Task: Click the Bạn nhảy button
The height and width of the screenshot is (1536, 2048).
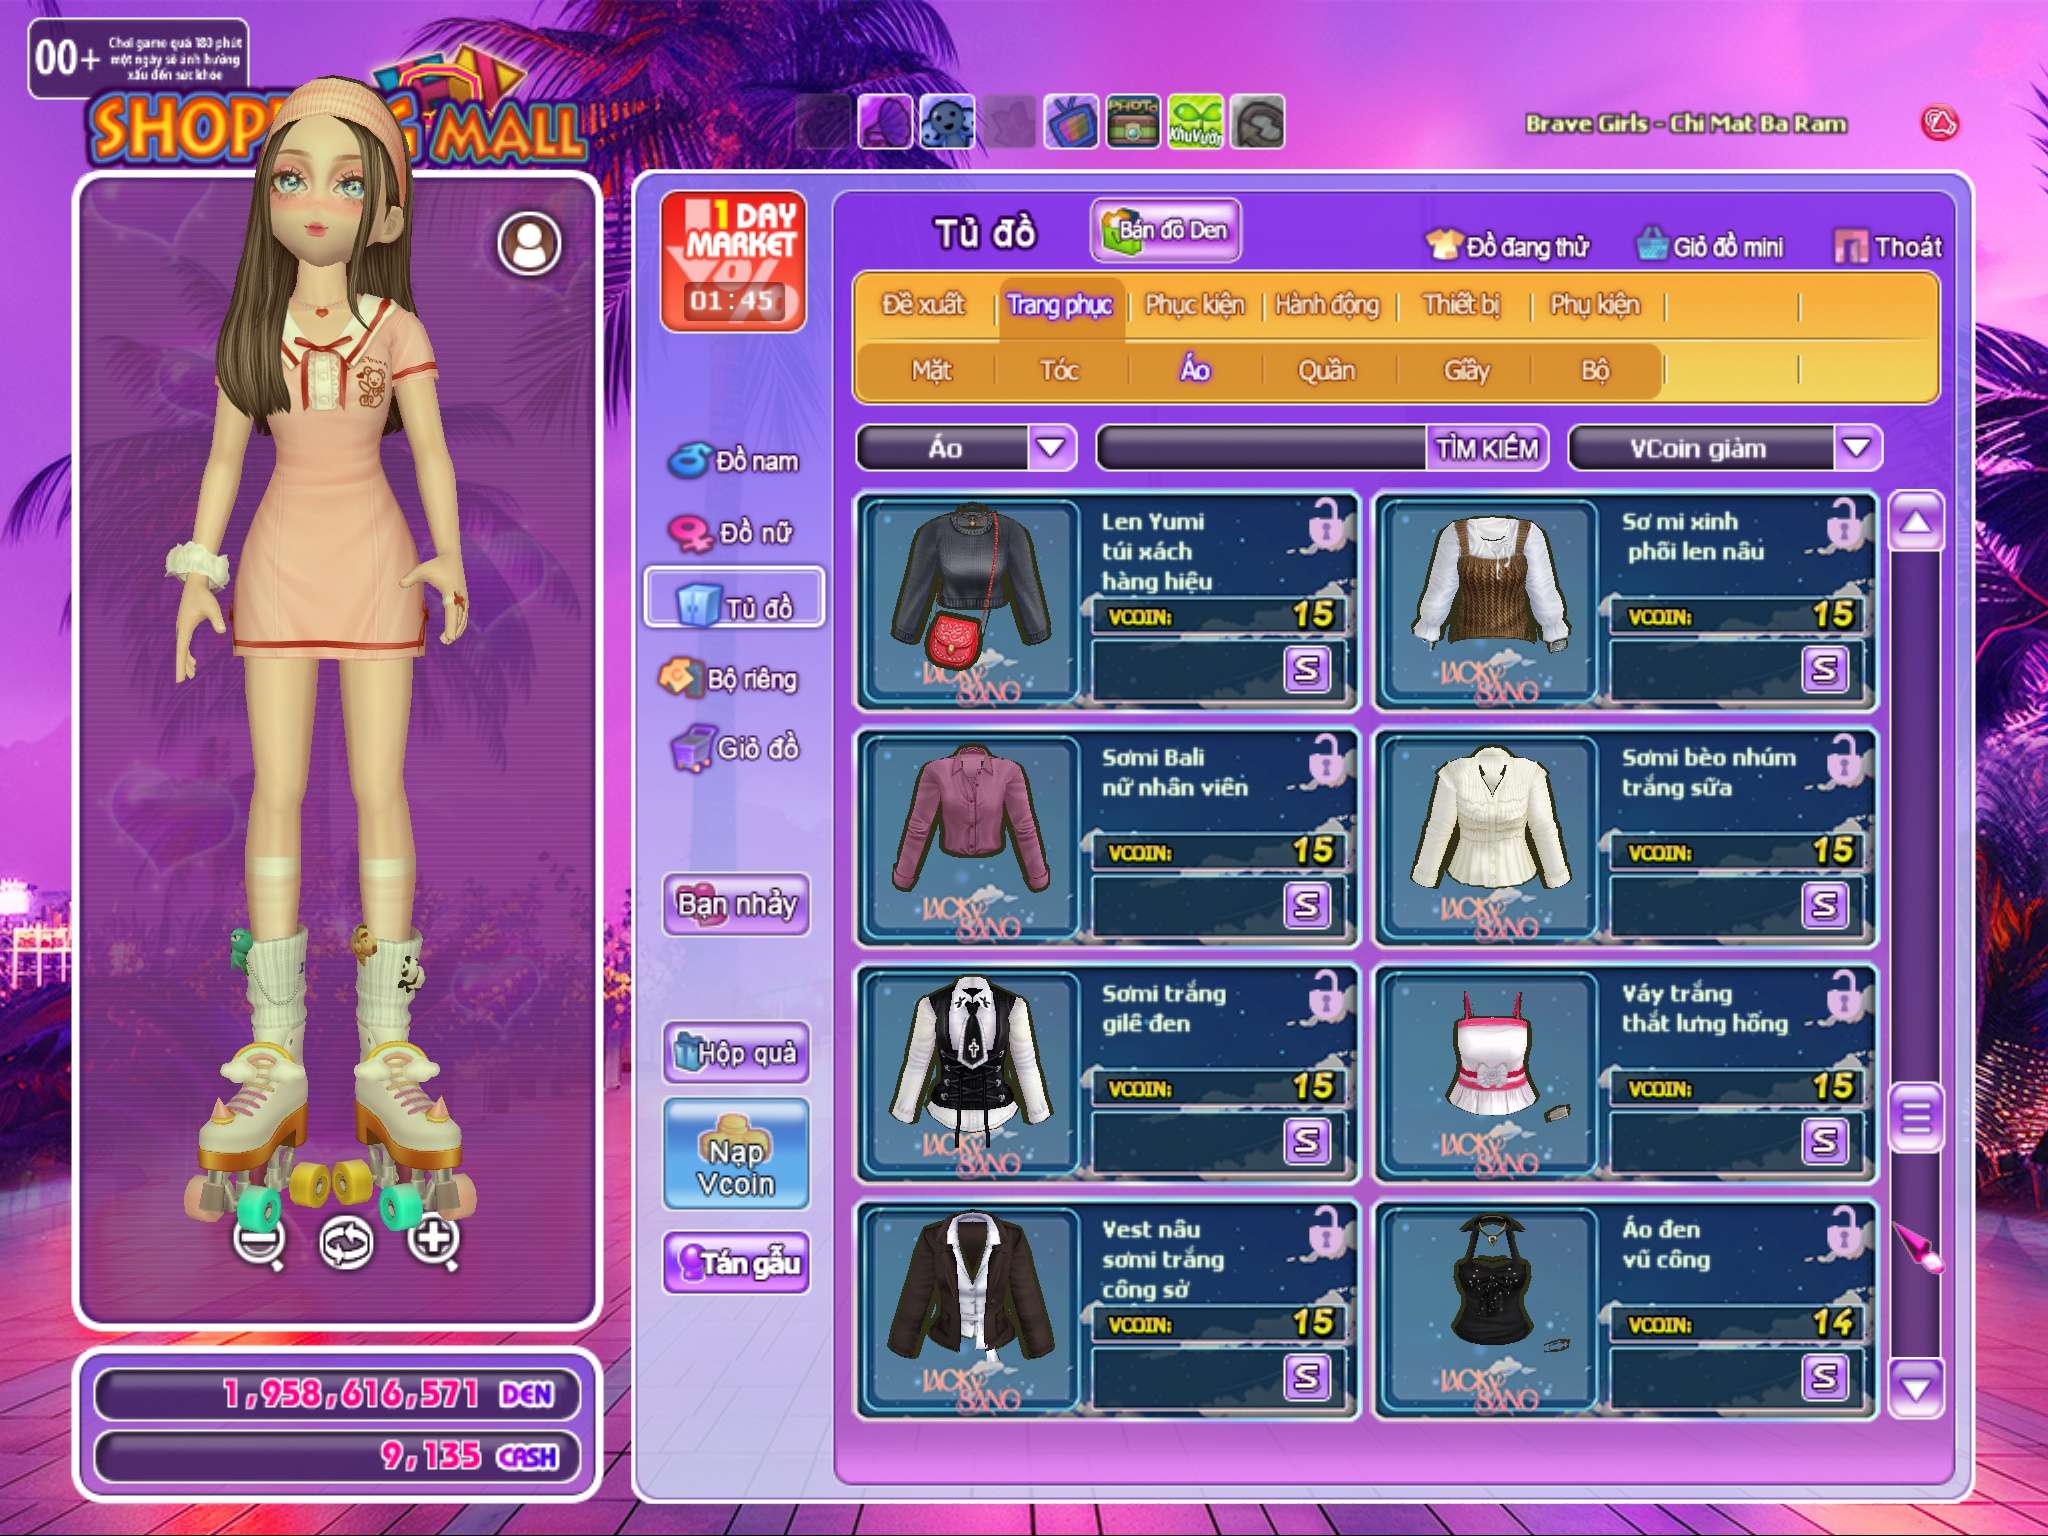Action: pyautogui.click(x=736, y=905)
